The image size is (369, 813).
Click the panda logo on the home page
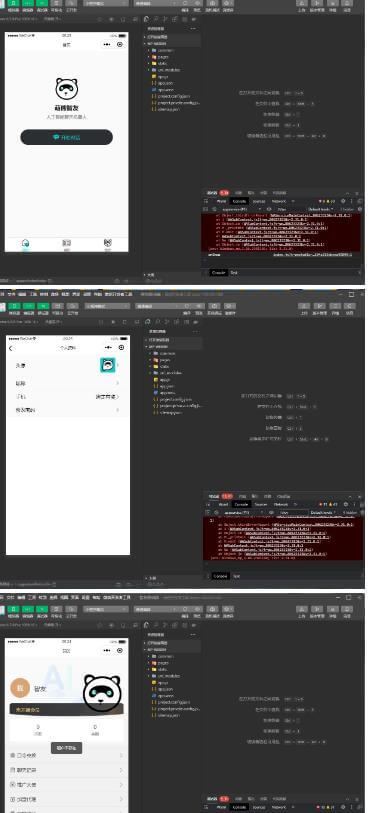tap(66, 89)
